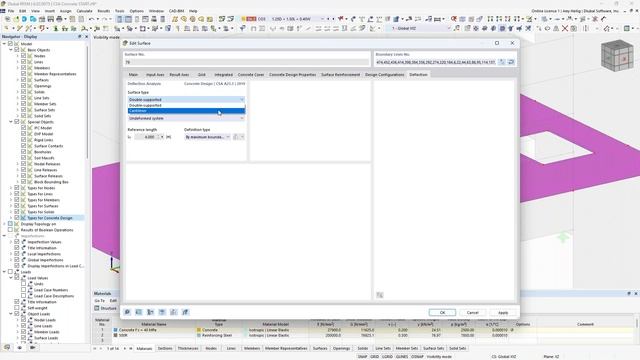The height and width of the screenshot is (360, 640).
Task: Open the Tools menu
Action: point(119,11)
